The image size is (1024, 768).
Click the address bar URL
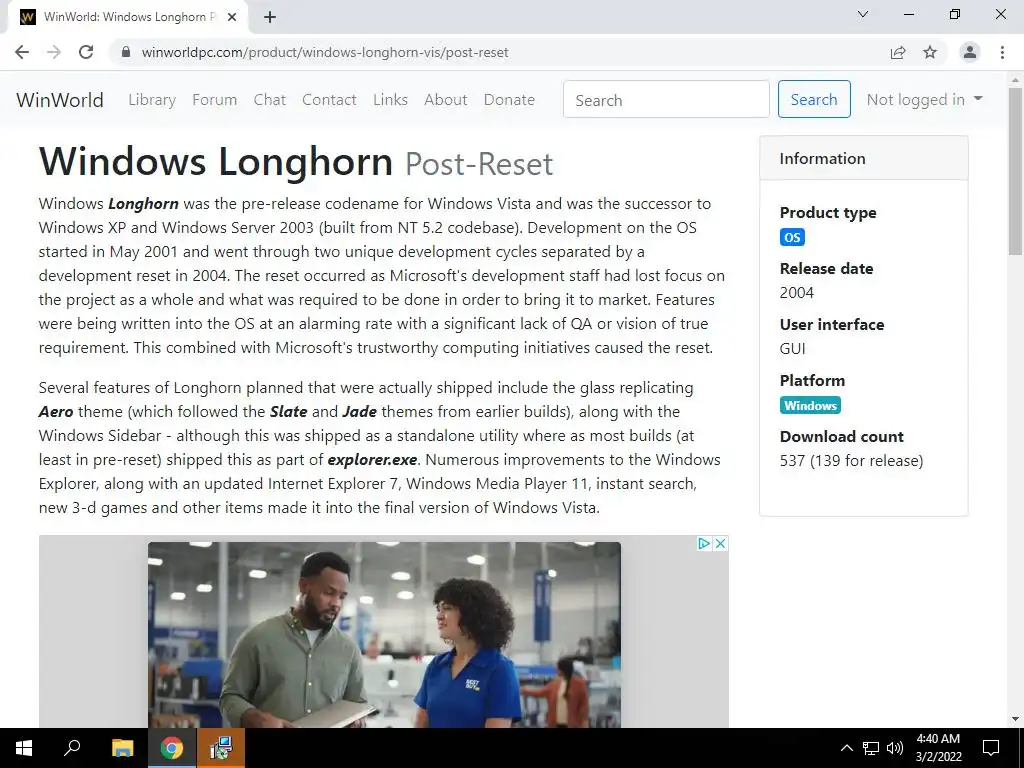click(x=325, y=52)
